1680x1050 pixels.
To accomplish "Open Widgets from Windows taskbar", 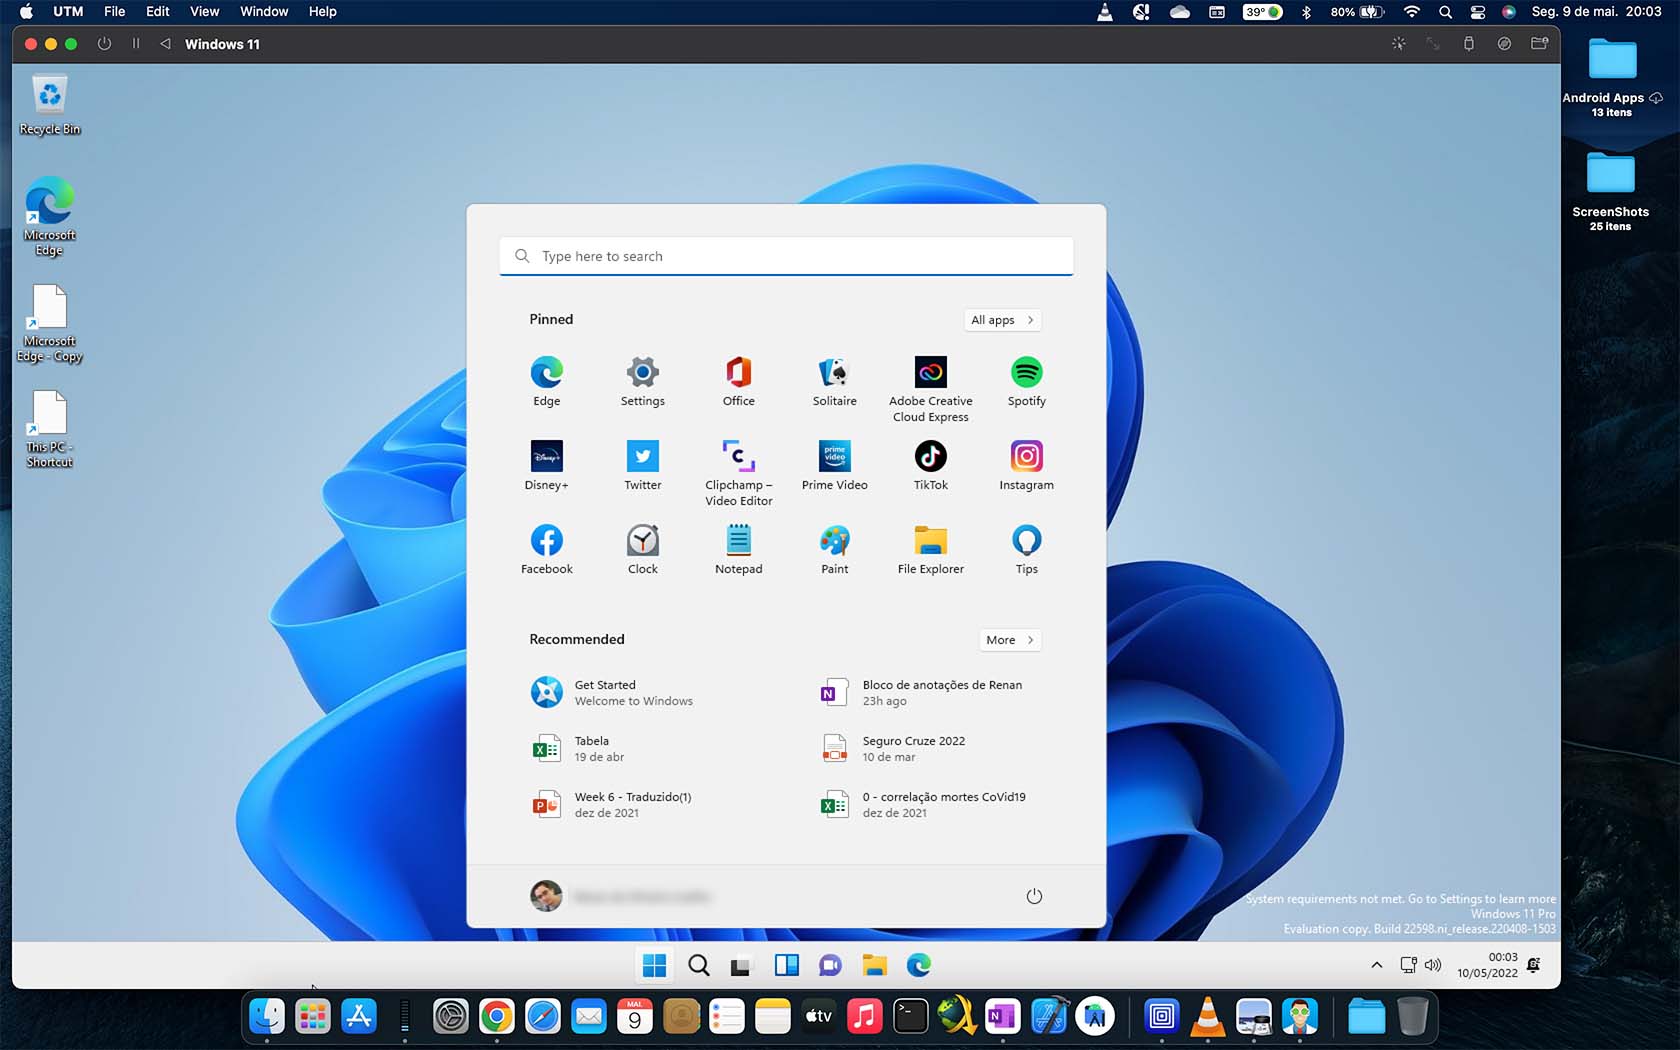I will point(787,965).
